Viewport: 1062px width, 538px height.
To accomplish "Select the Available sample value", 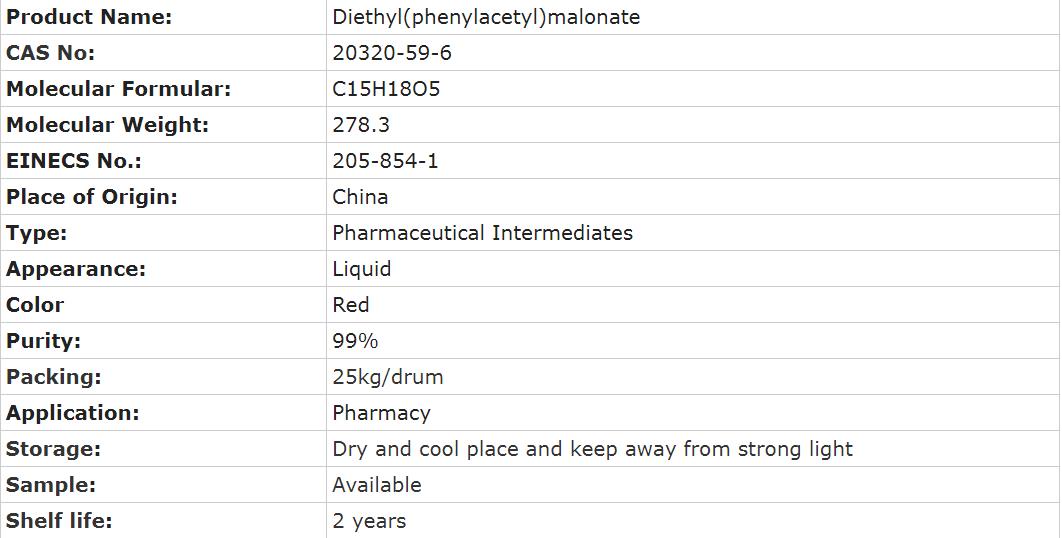I will [377, 485].
